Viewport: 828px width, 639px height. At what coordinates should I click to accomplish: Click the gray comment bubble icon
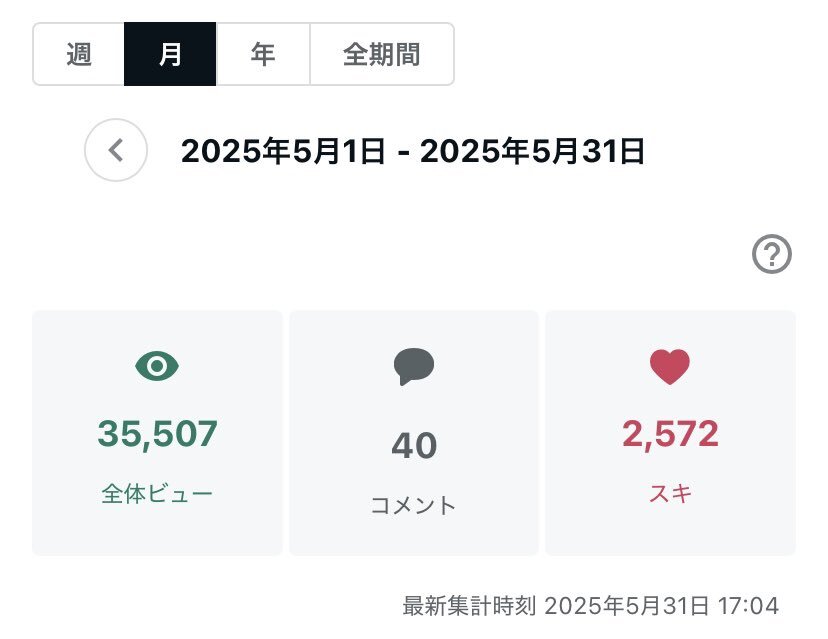click(x=414, y=367)
